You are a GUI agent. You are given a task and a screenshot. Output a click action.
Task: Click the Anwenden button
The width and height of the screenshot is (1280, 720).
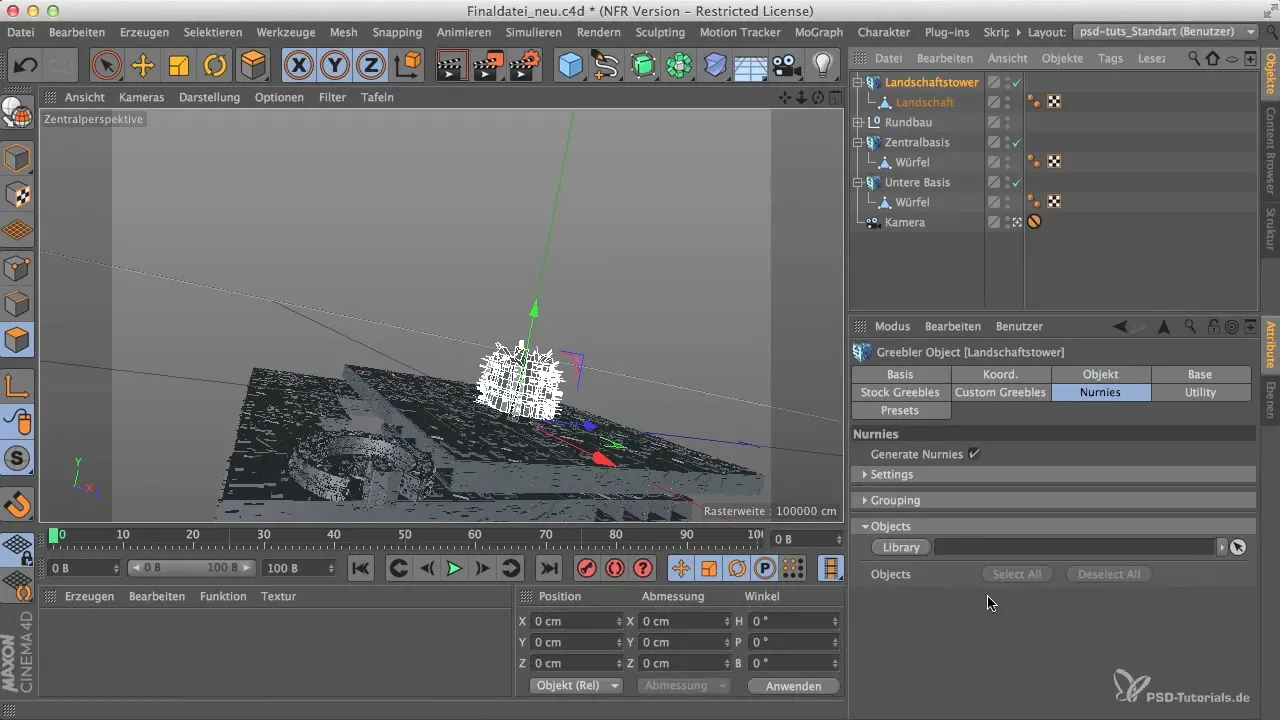tap(792, 686)
